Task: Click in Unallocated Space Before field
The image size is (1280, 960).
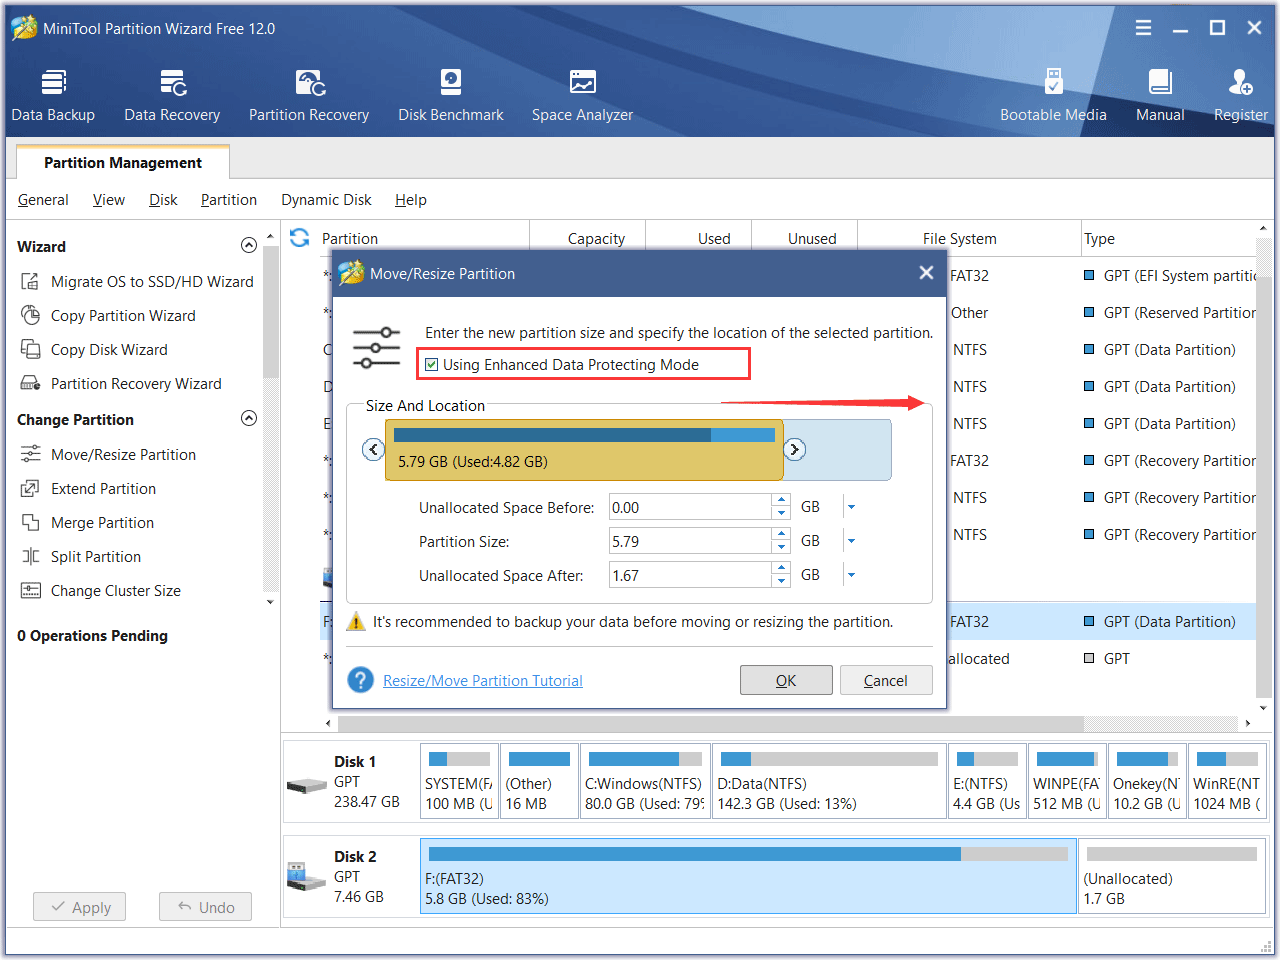Action: click(690, 507)
